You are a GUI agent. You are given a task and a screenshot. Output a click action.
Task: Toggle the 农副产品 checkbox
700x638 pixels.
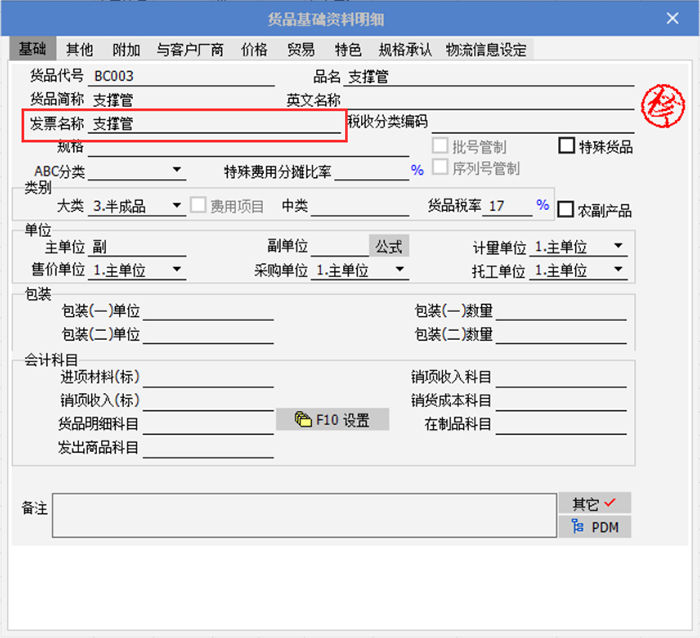point(566,210)
